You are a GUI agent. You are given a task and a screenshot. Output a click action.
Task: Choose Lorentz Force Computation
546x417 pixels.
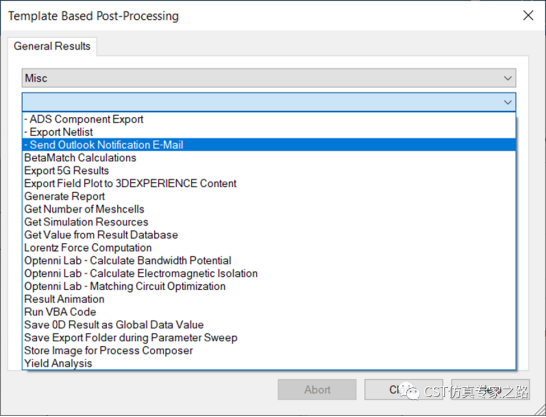point(268,248)
